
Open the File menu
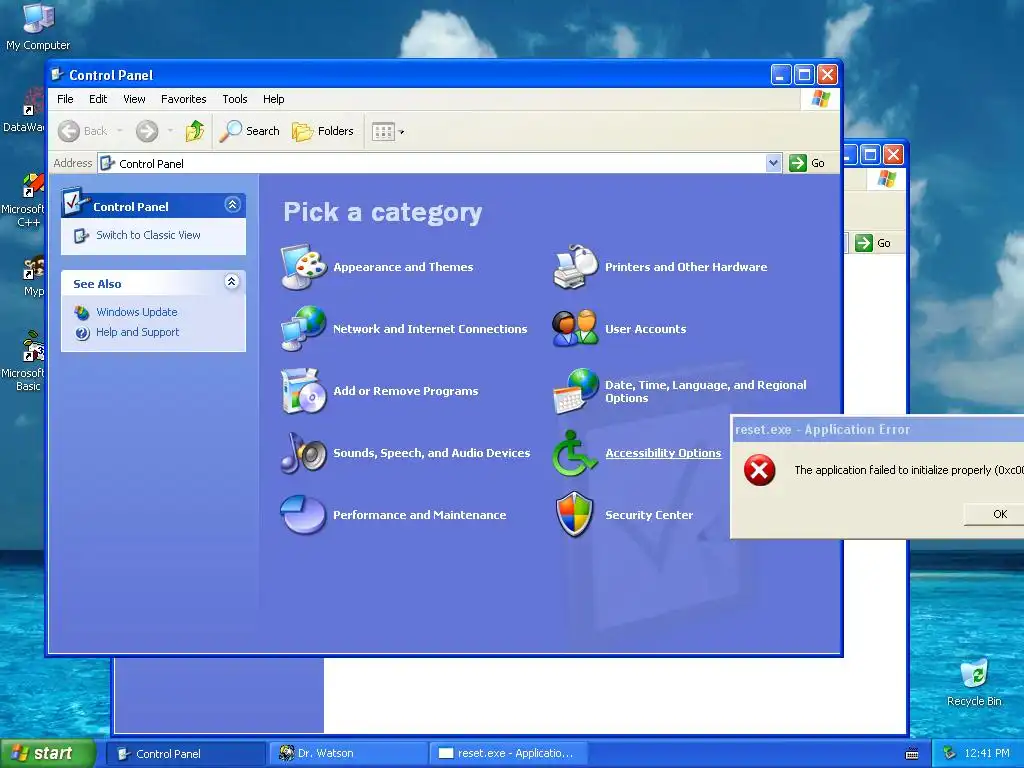pos(65,99)
